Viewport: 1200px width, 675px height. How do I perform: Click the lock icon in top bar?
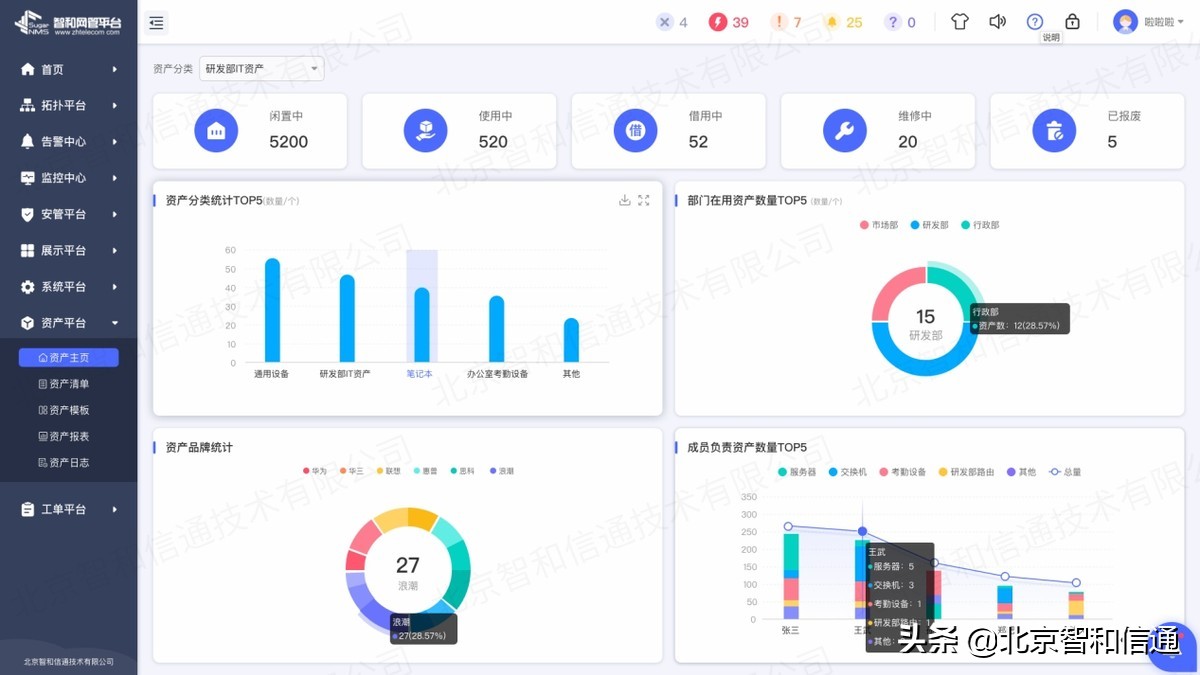click(x=1072, y=21)
